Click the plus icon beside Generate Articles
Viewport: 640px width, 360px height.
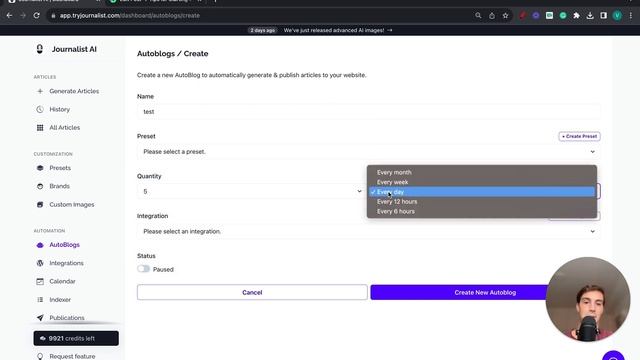click(x=40, y=91)
